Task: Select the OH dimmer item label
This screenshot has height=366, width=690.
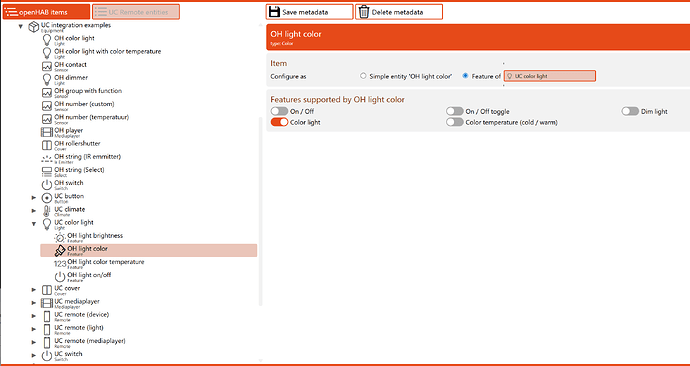Action: click(x=71, y=77)
